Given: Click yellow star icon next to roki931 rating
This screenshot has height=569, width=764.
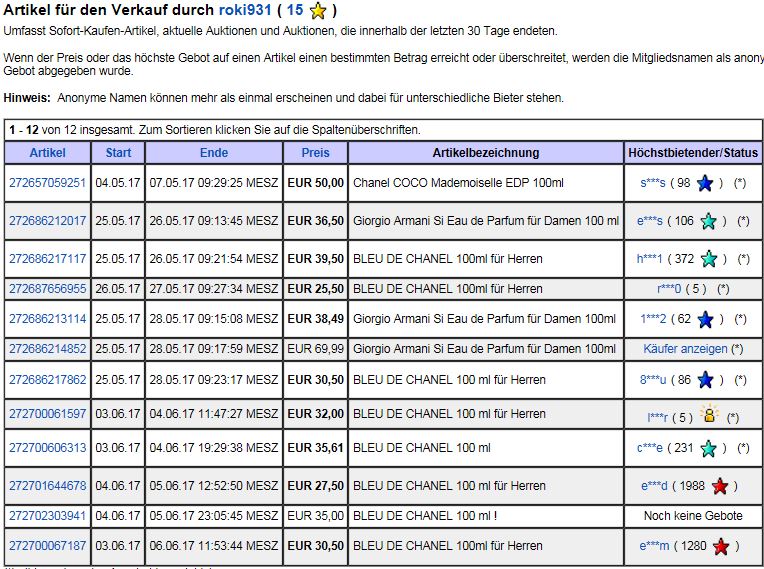Looking at the screenshot, I should [x=318, y=11].
